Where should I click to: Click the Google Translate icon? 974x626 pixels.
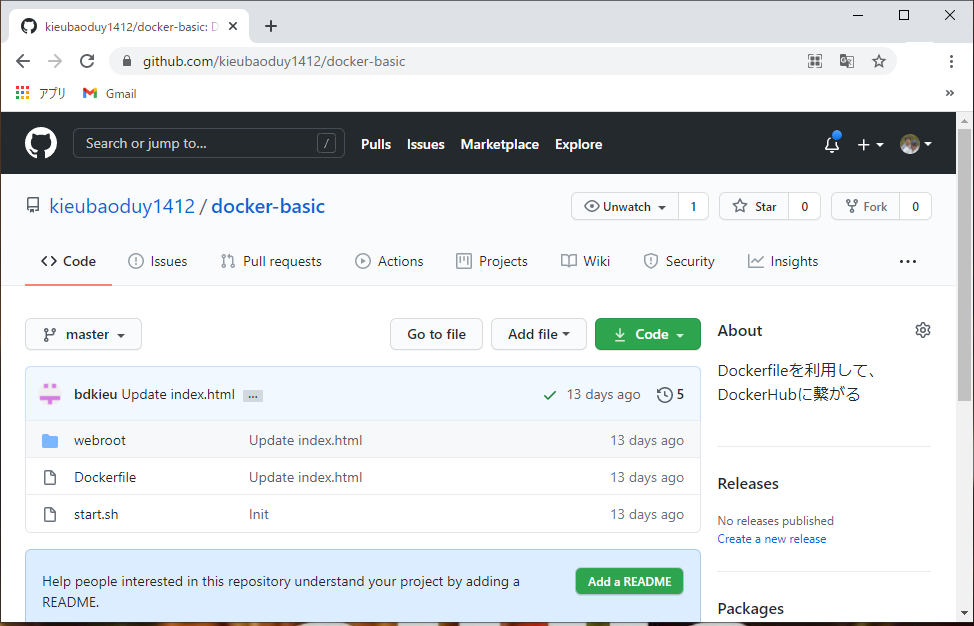[847, 61]
